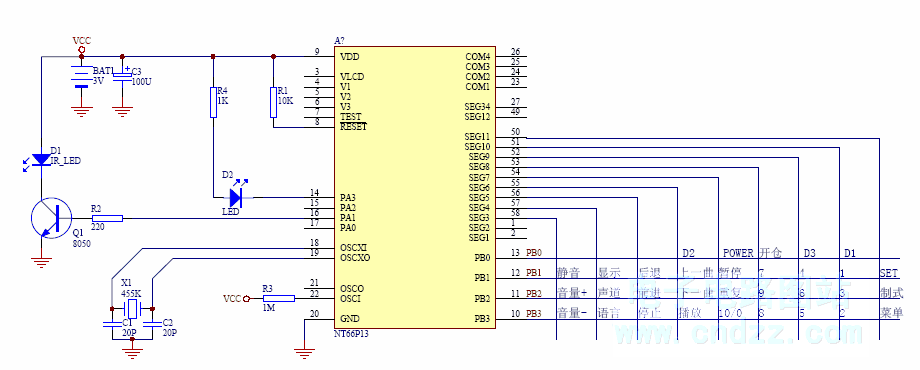Select the RESET pin label on chip

353,126
